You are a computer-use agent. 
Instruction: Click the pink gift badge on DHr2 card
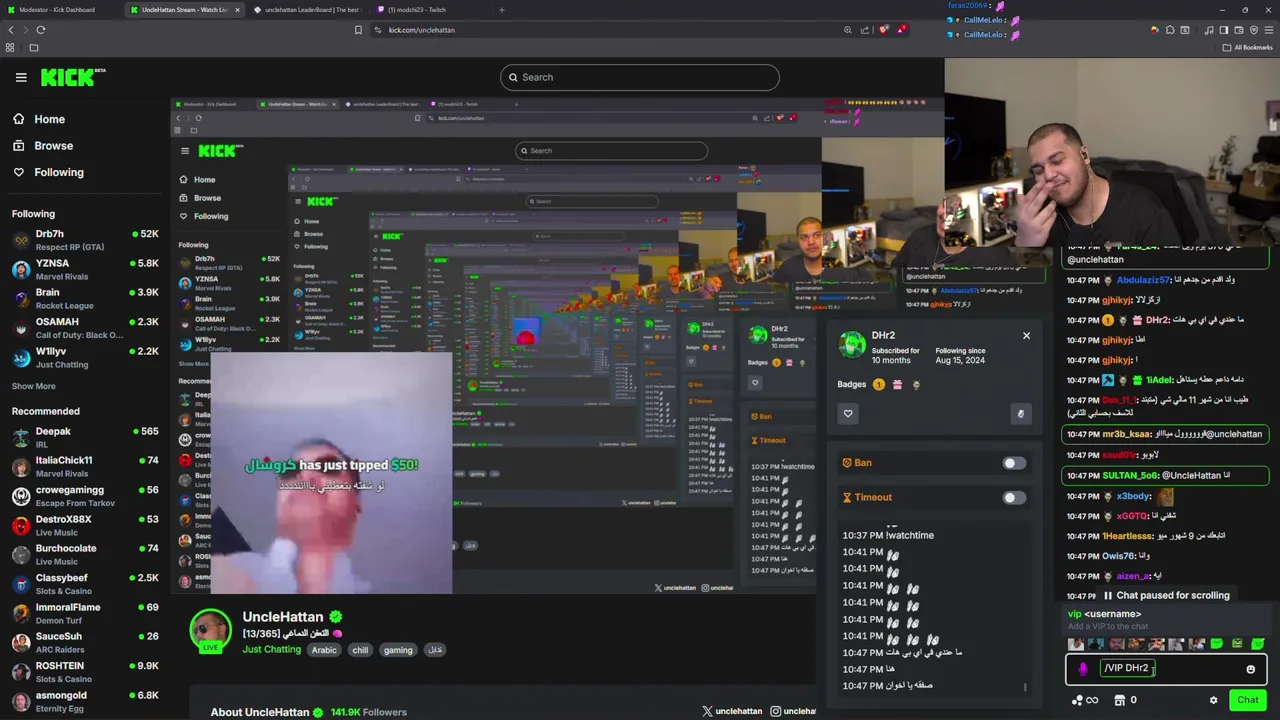tap(897, 384)
